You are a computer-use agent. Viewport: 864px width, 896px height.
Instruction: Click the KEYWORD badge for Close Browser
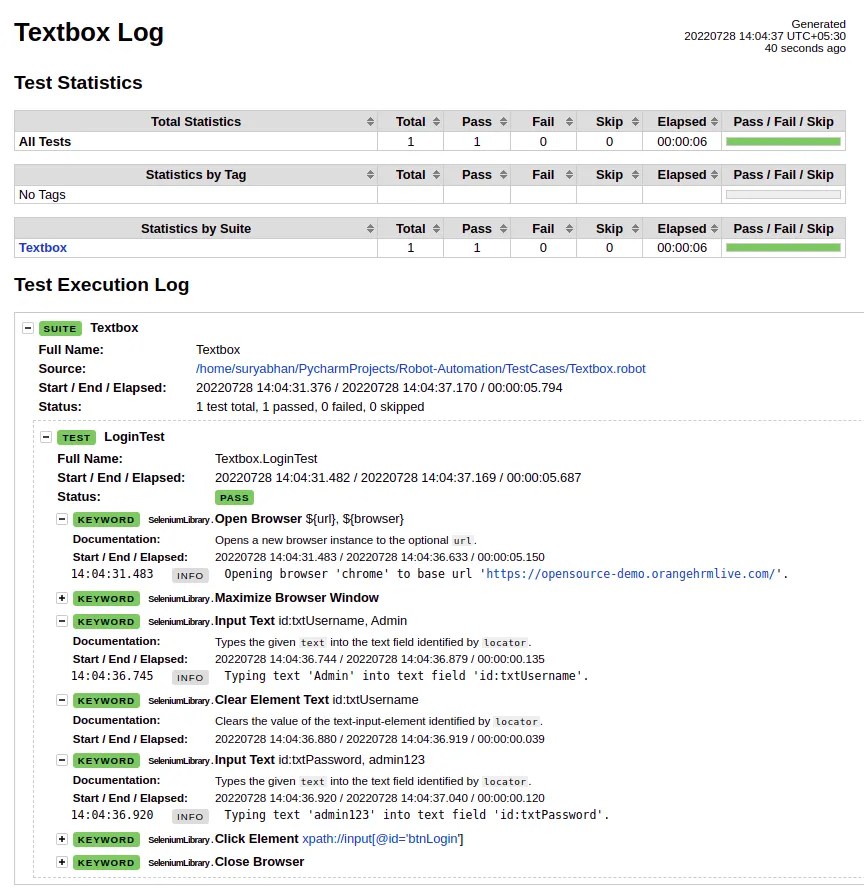tap(106, 862)
